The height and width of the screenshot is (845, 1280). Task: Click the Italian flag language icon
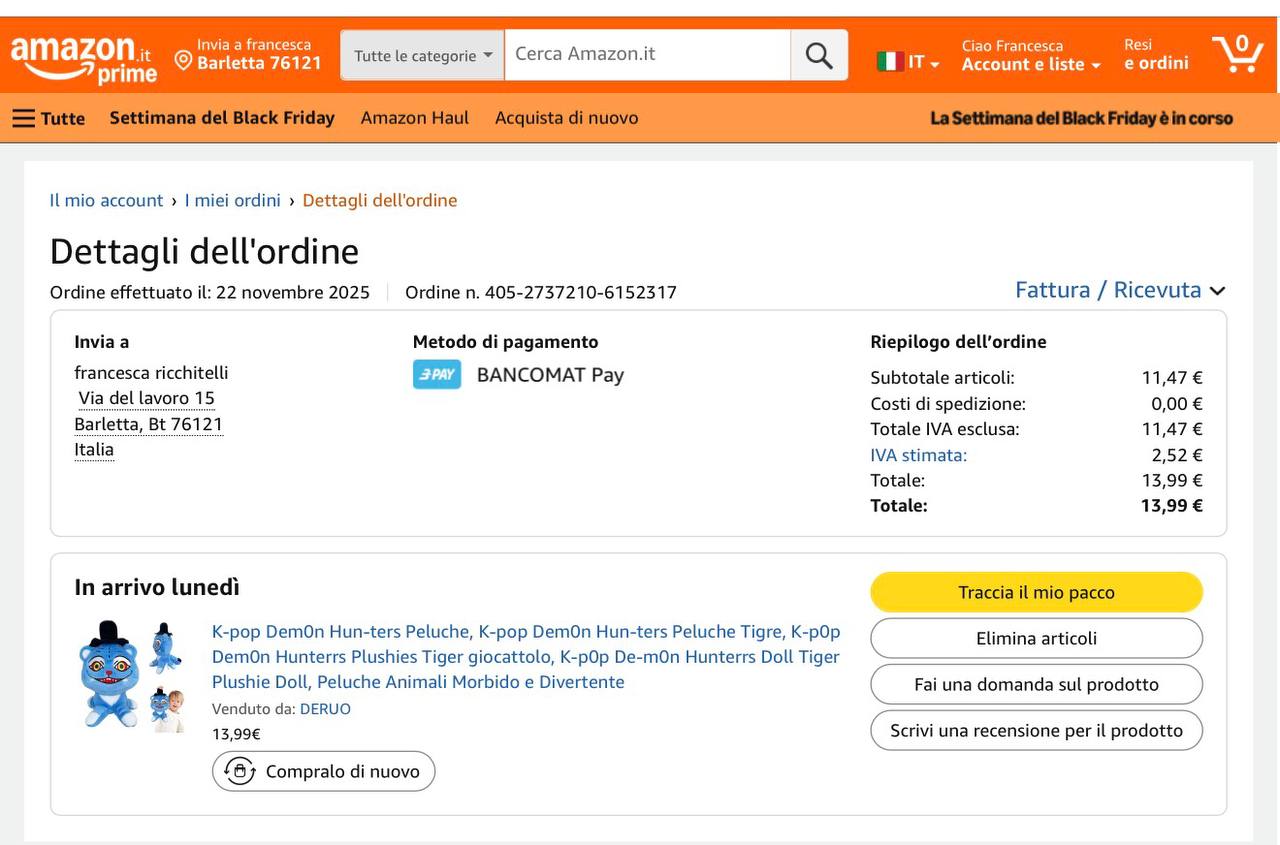click(x=890, y=62)
